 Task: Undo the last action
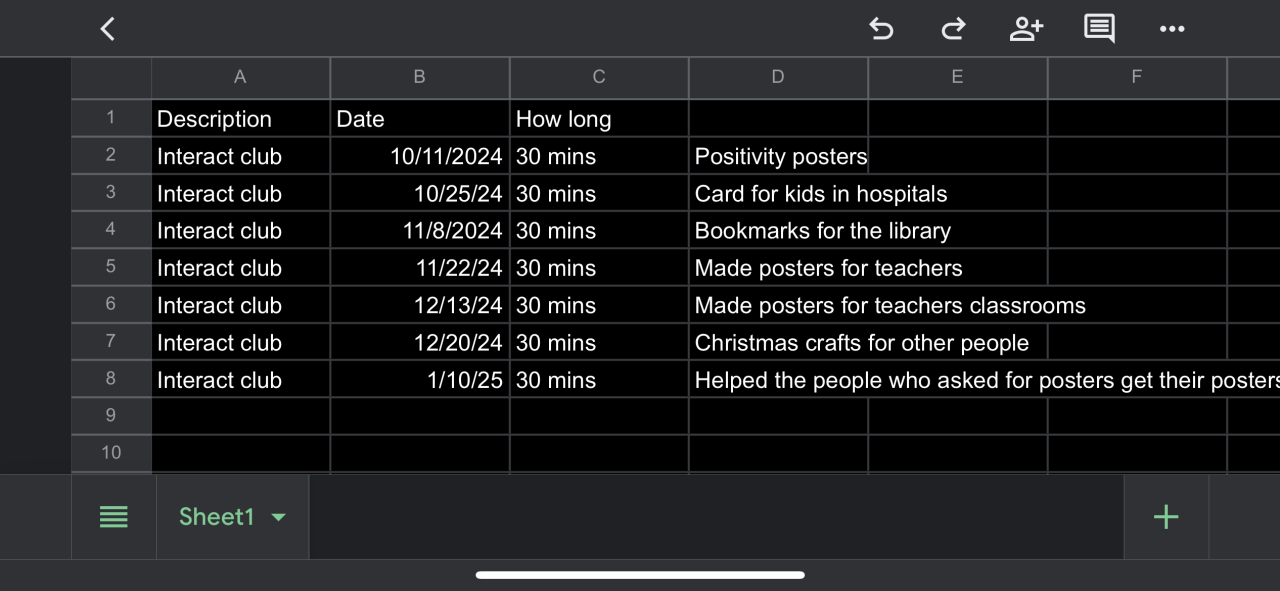click(881, 29)
